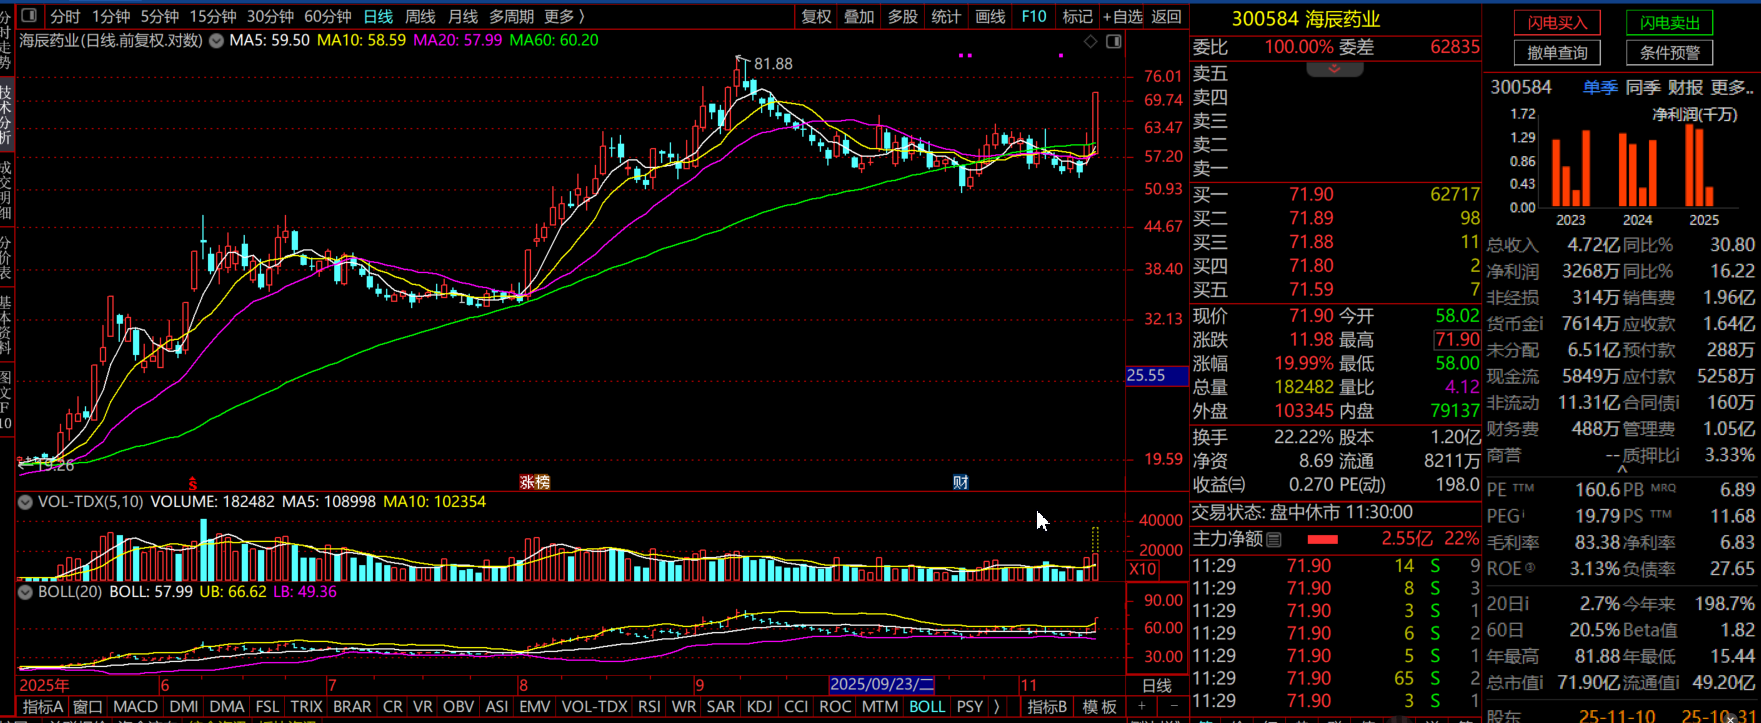Select the 单季 profit view

click(x=1600, y=87)
